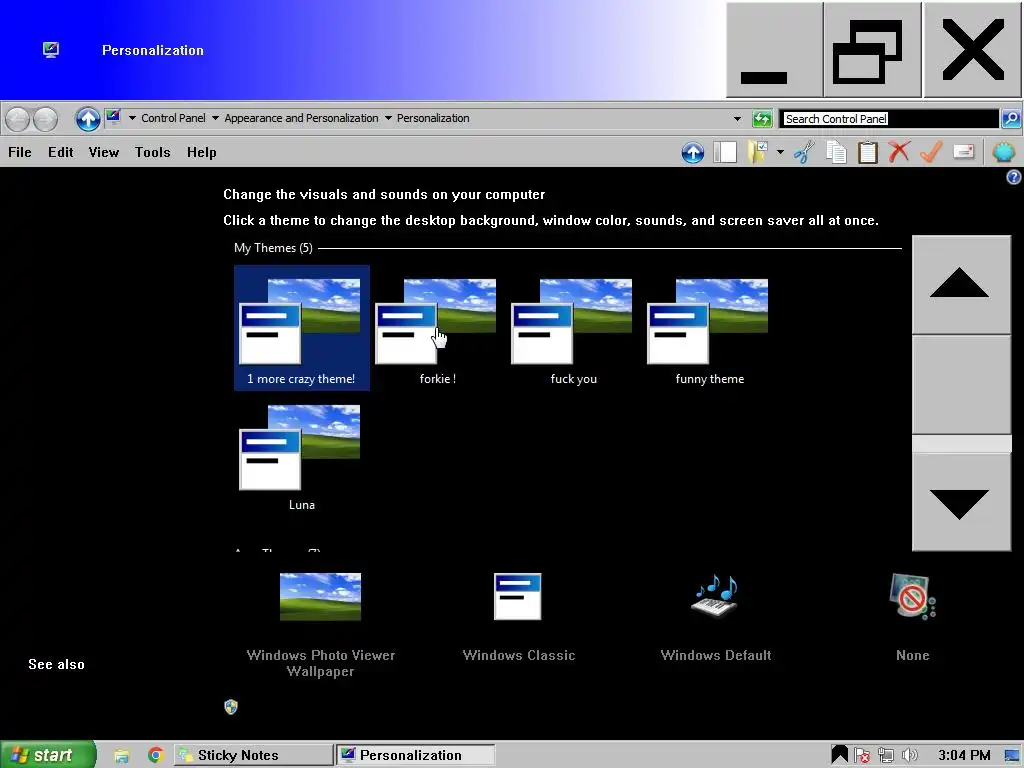Toggle the navigation pane layout icon

click(x=725, y=152)
